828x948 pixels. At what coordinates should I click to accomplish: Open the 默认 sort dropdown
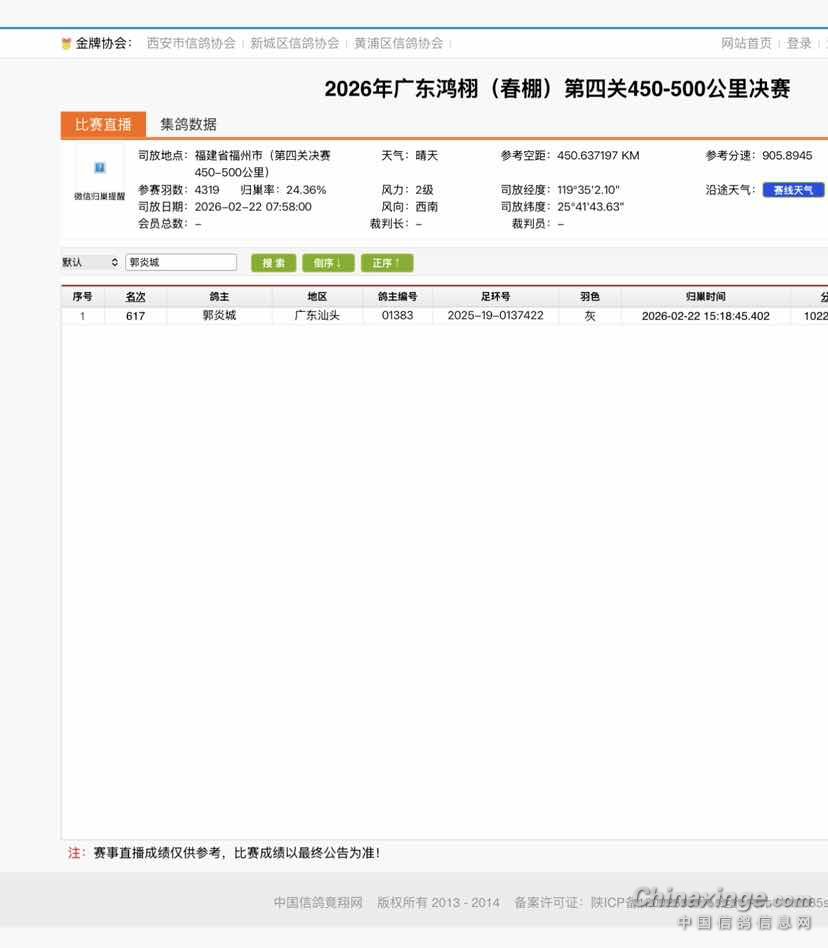90,262
